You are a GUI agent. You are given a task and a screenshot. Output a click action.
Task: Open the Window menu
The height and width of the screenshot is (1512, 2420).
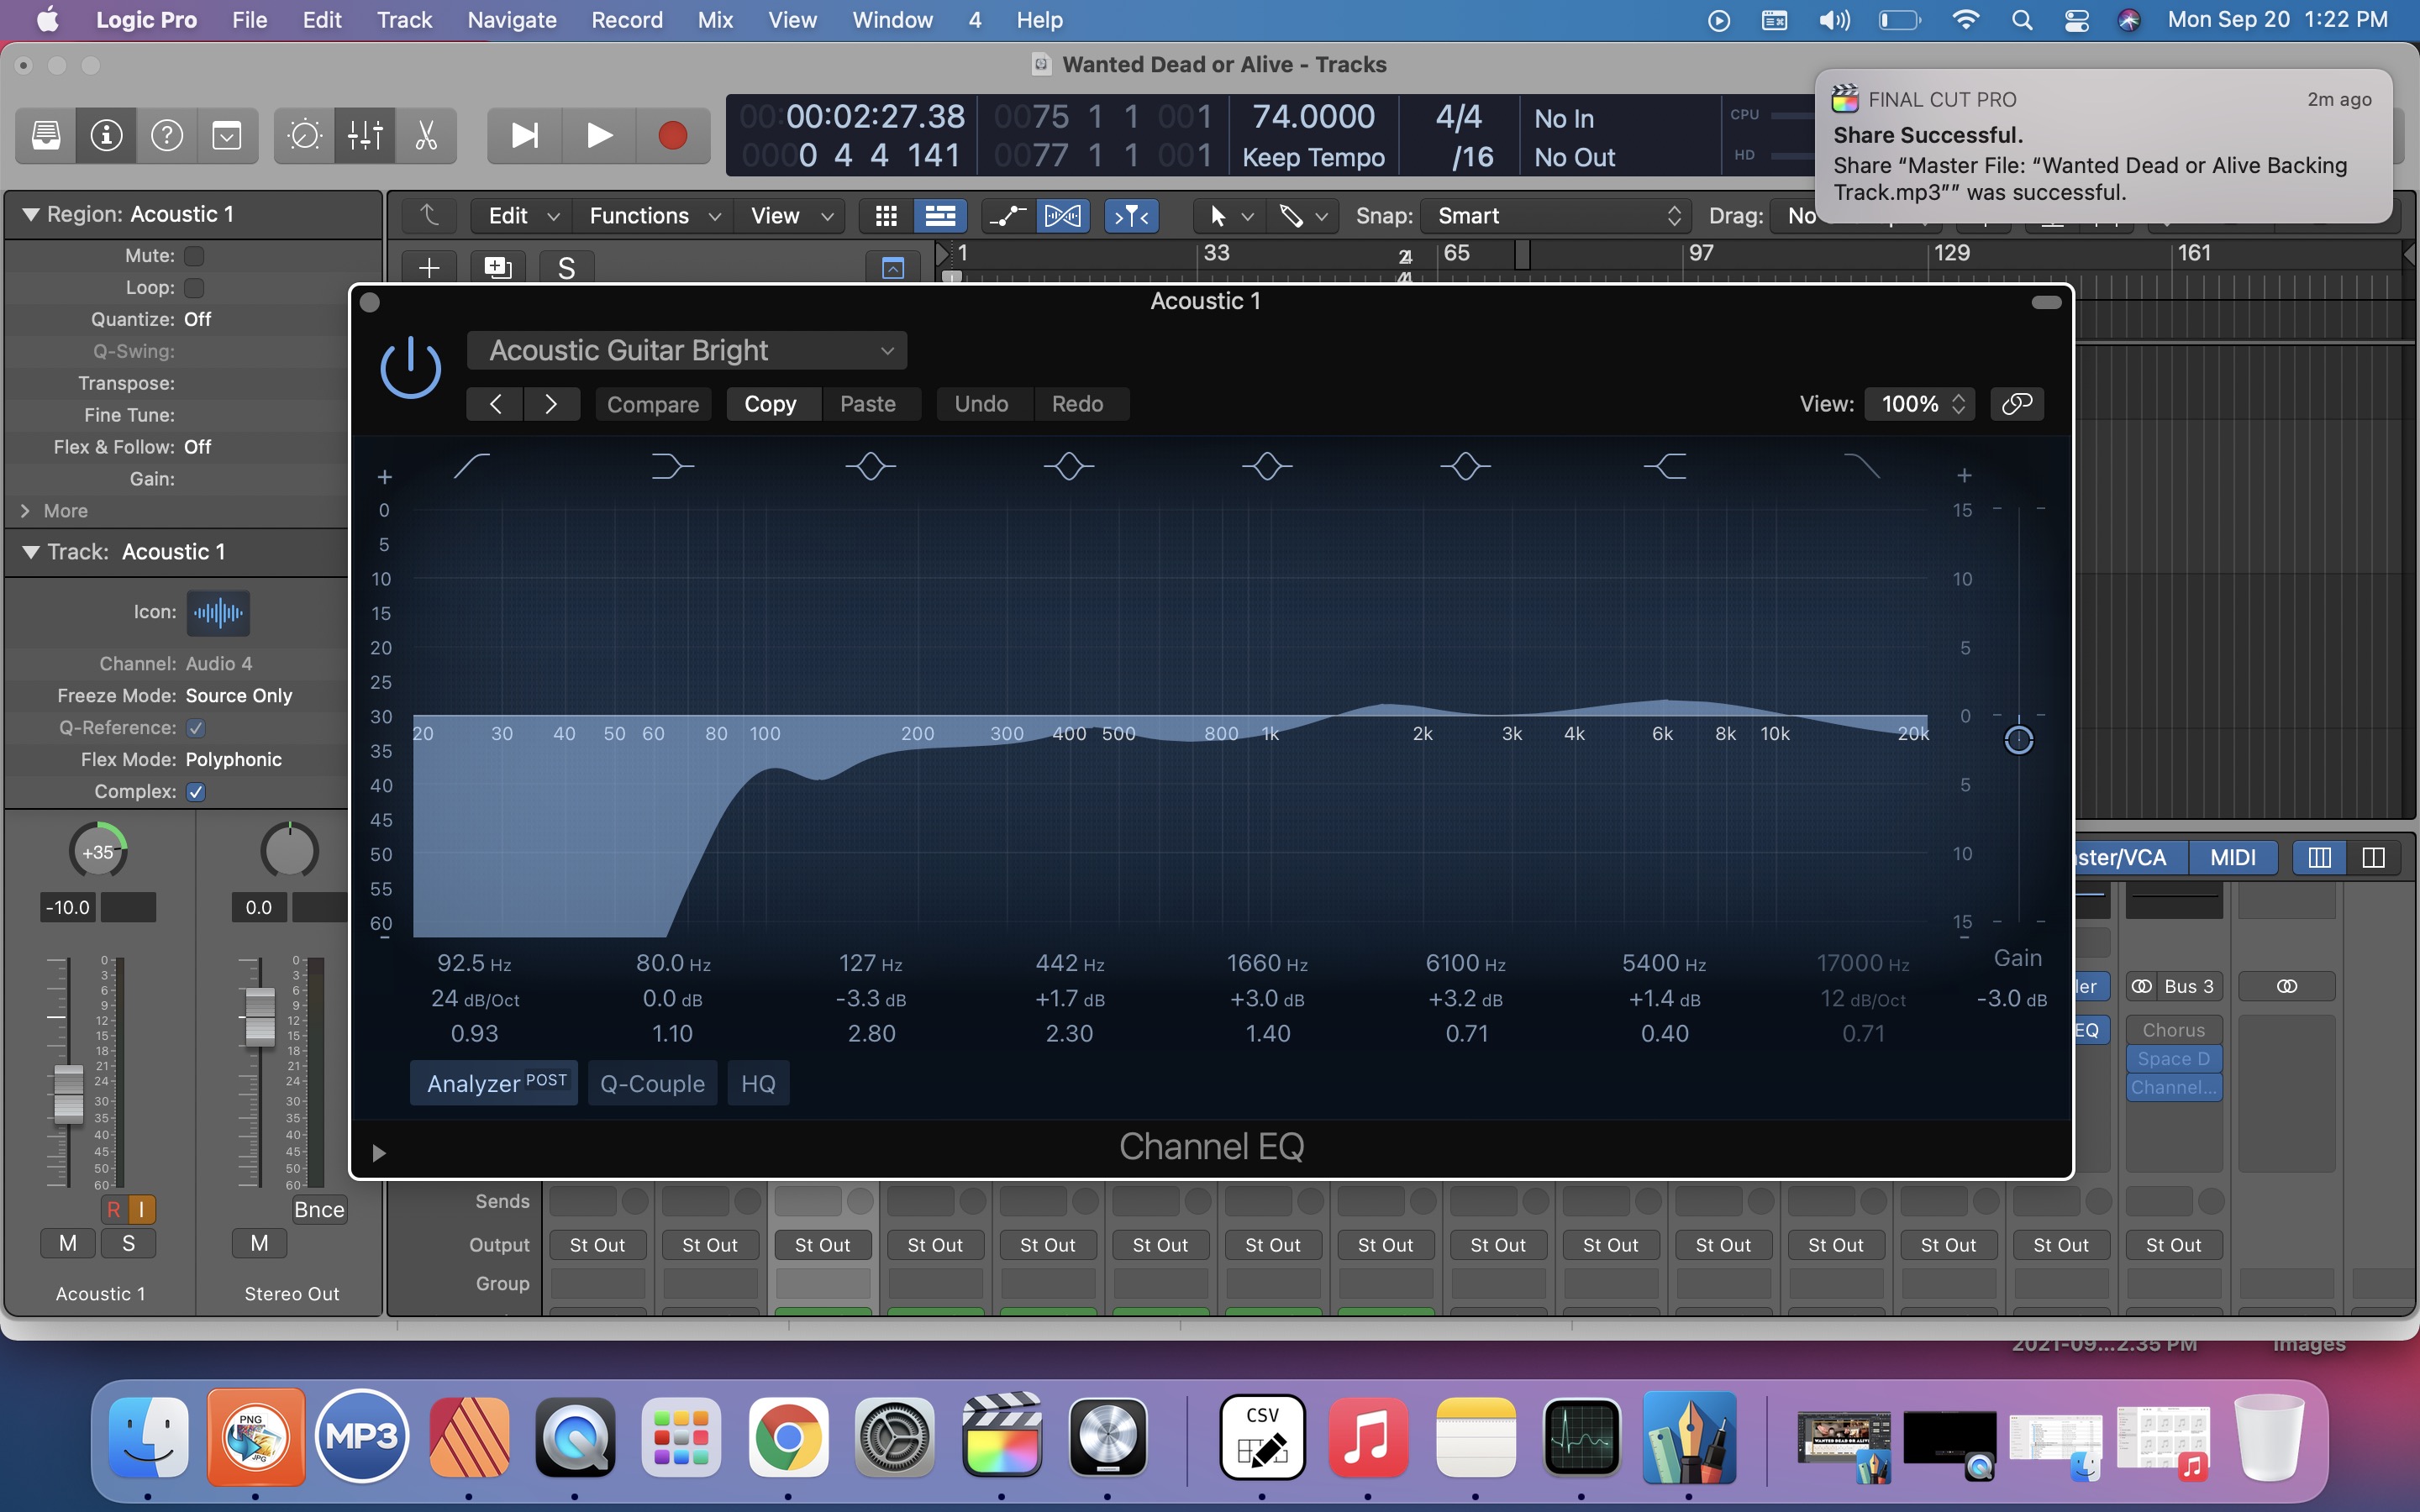click(x=892, y=20)
